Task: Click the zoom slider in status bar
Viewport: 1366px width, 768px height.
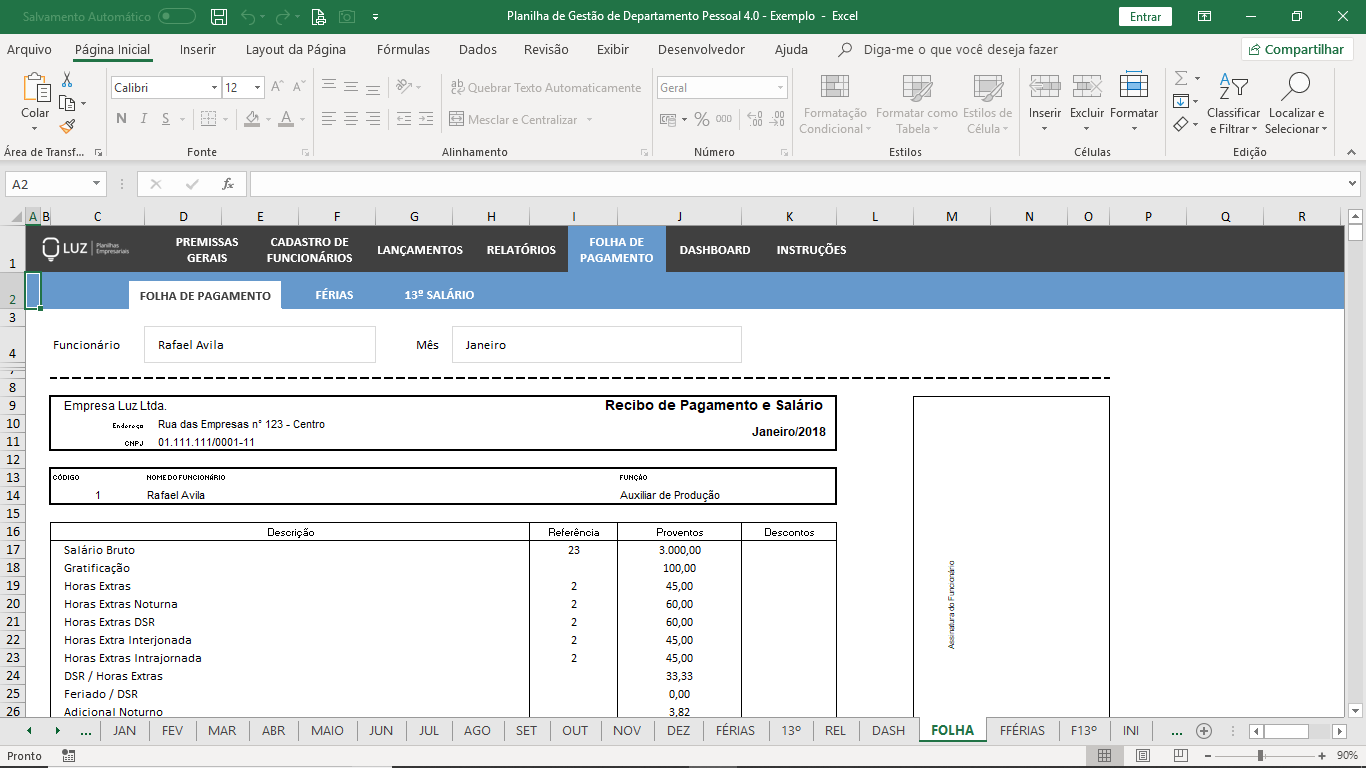Action: click(x=1261, y=756)
